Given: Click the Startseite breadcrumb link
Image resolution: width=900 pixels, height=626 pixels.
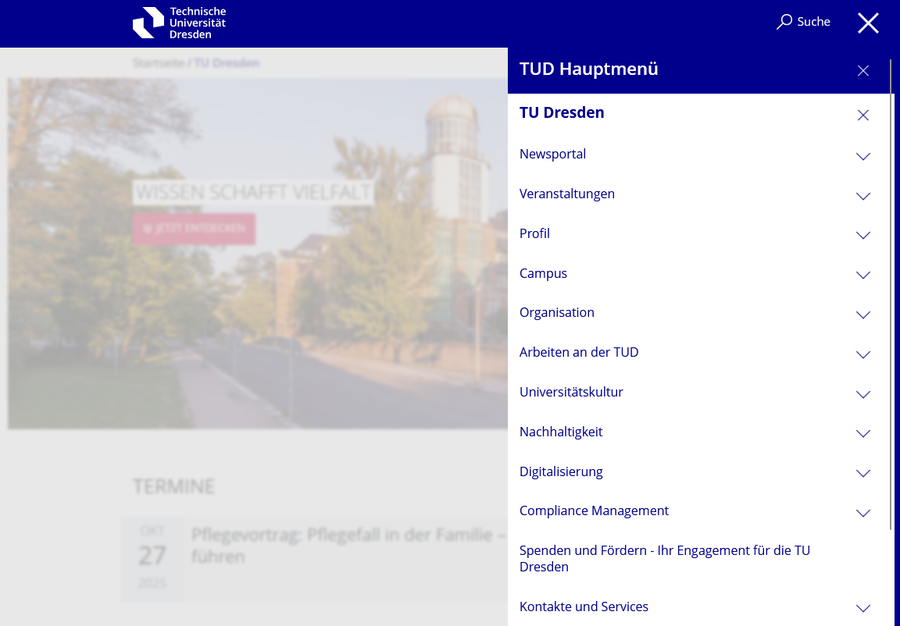Looking at the screenshot, I should (x=158, y=63).
